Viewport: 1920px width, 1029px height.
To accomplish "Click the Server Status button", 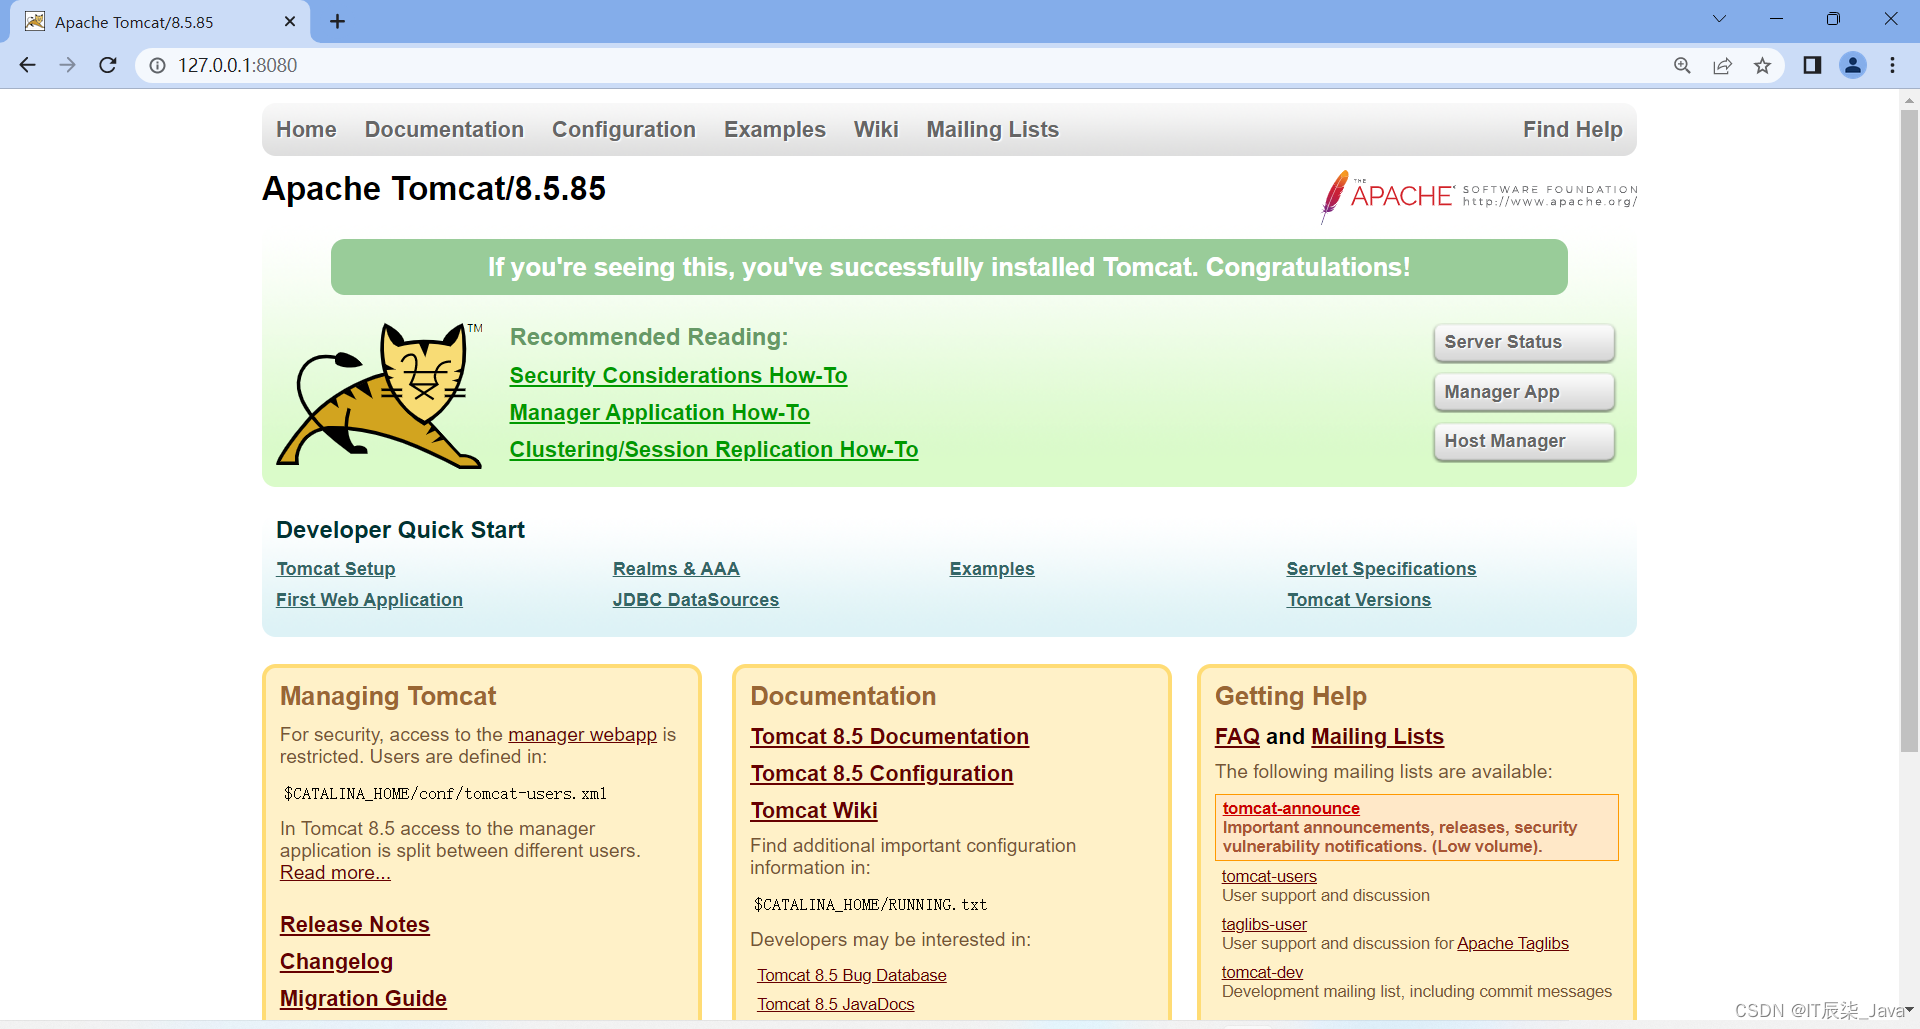I will (1524, 342).
